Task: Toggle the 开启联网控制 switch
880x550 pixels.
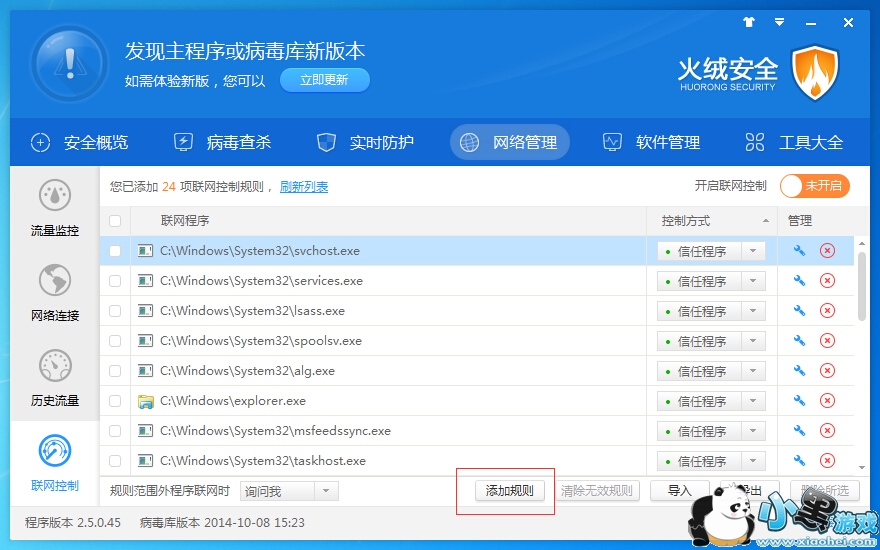Action: (x=814, y=186)
